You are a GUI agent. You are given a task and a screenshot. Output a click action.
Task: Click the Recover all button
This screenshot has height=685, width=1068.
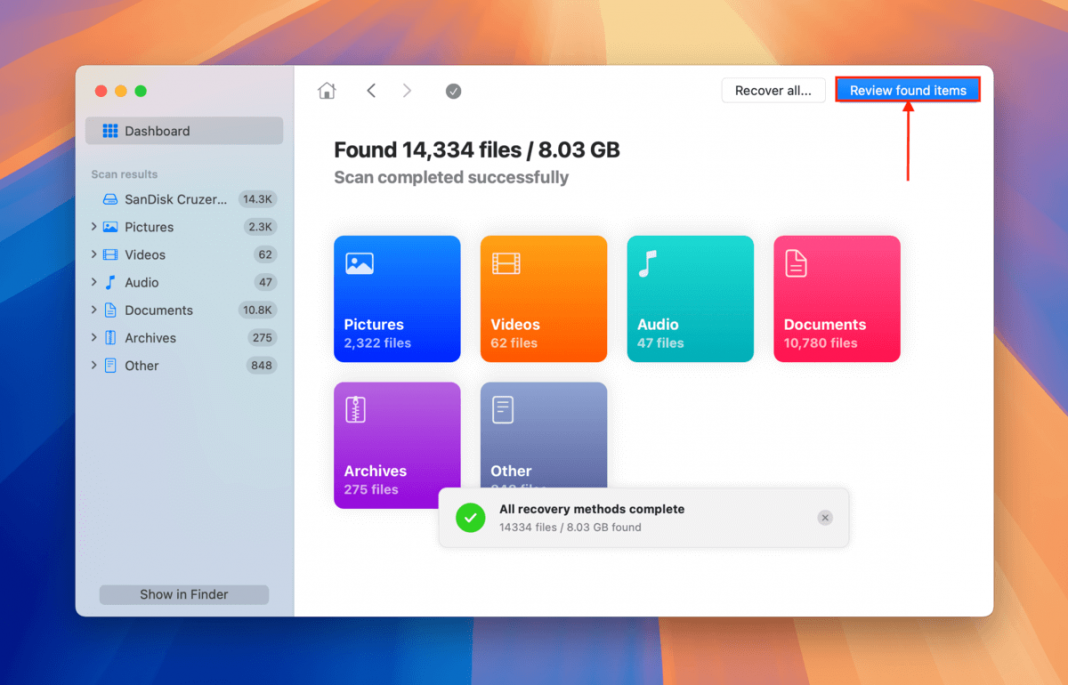(x=773, y=90)
